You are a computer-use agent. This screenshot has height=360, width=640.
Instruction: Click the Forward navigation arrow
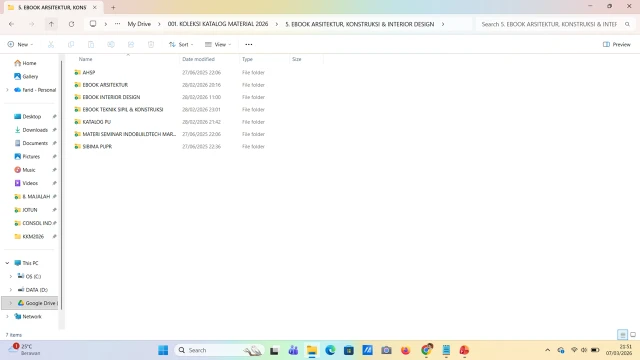click(x=31, y=24)
